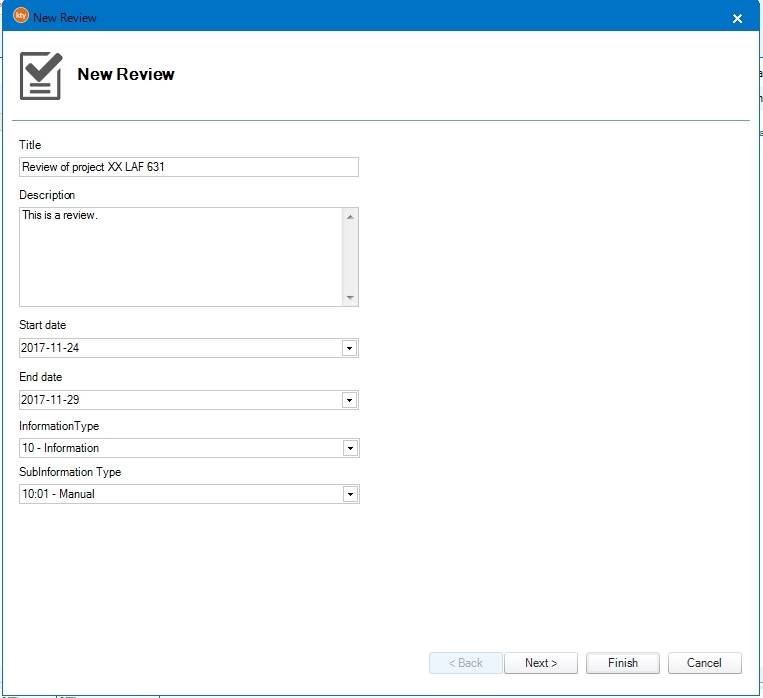Close the New Review dialog window
763x698 pixels.
coord(737,18)
